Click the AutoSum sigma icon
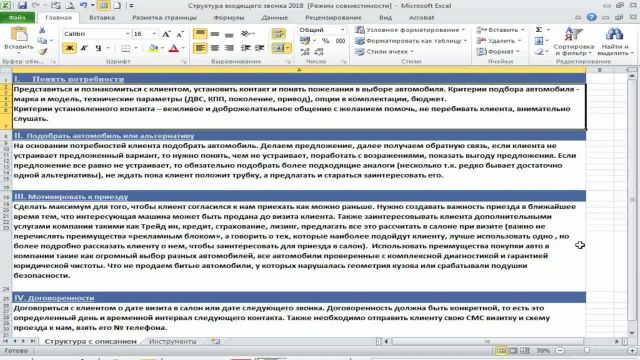Viewport: 640px width, 360px height. (x=539, y=30)
